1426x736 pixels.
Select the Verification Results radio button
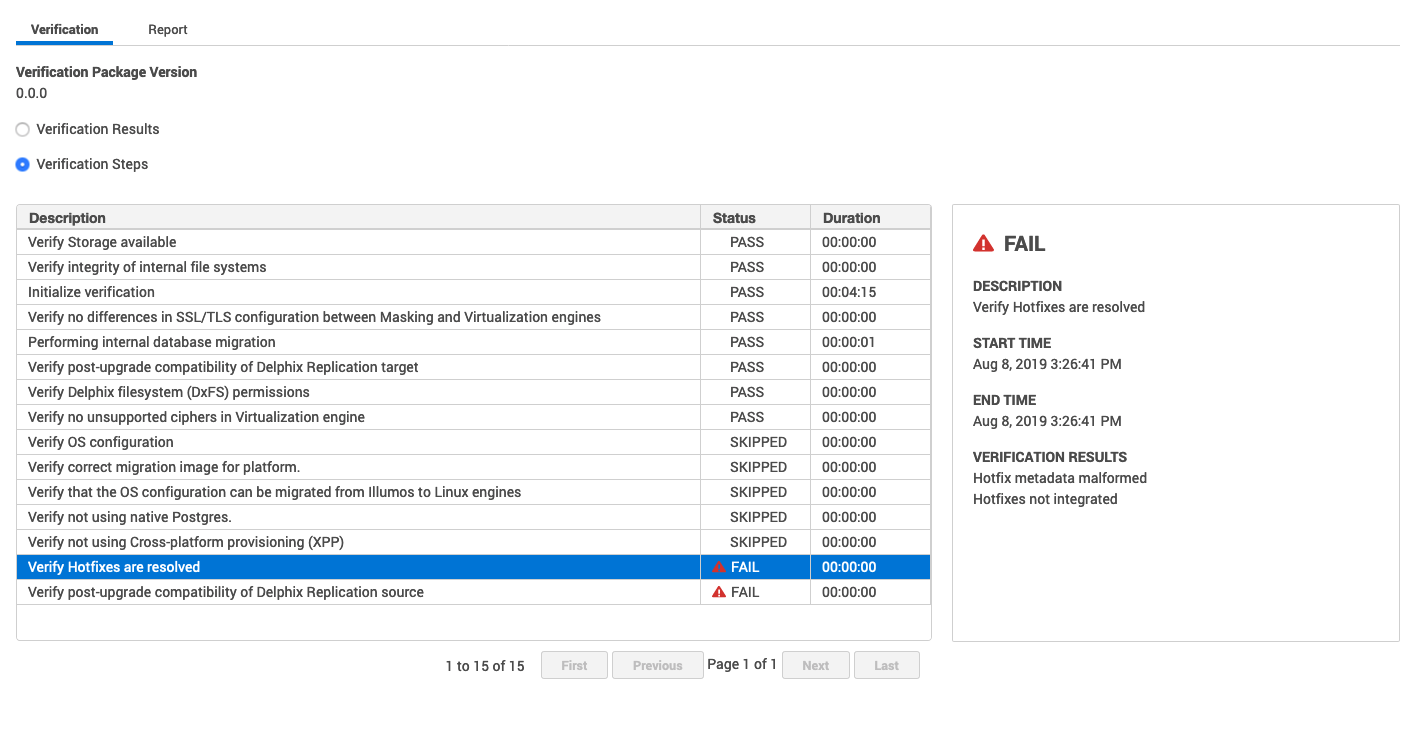click(x=23, y=129)
